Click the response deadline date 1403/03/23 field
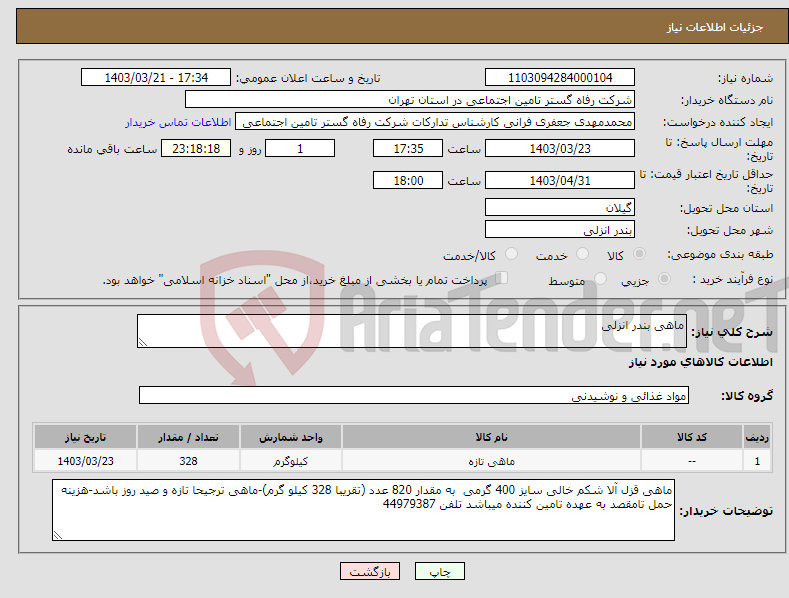789x598 pixels. tap(560, 148)
